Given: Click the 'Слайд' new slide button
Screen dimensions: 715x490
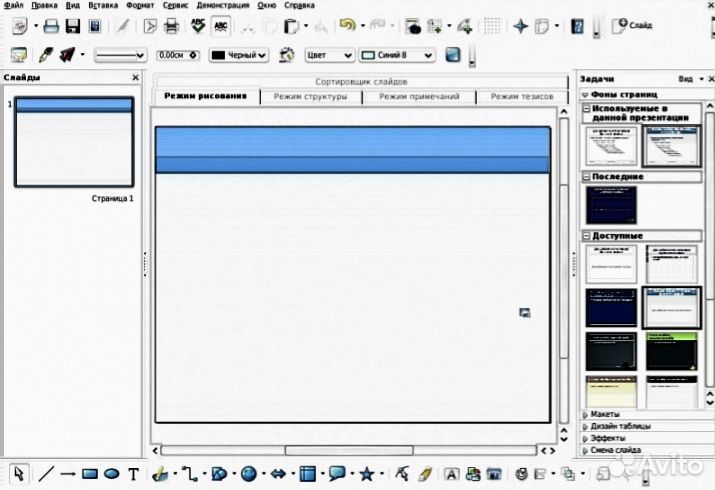Looking at the screenshot, I should pos(634,24).
